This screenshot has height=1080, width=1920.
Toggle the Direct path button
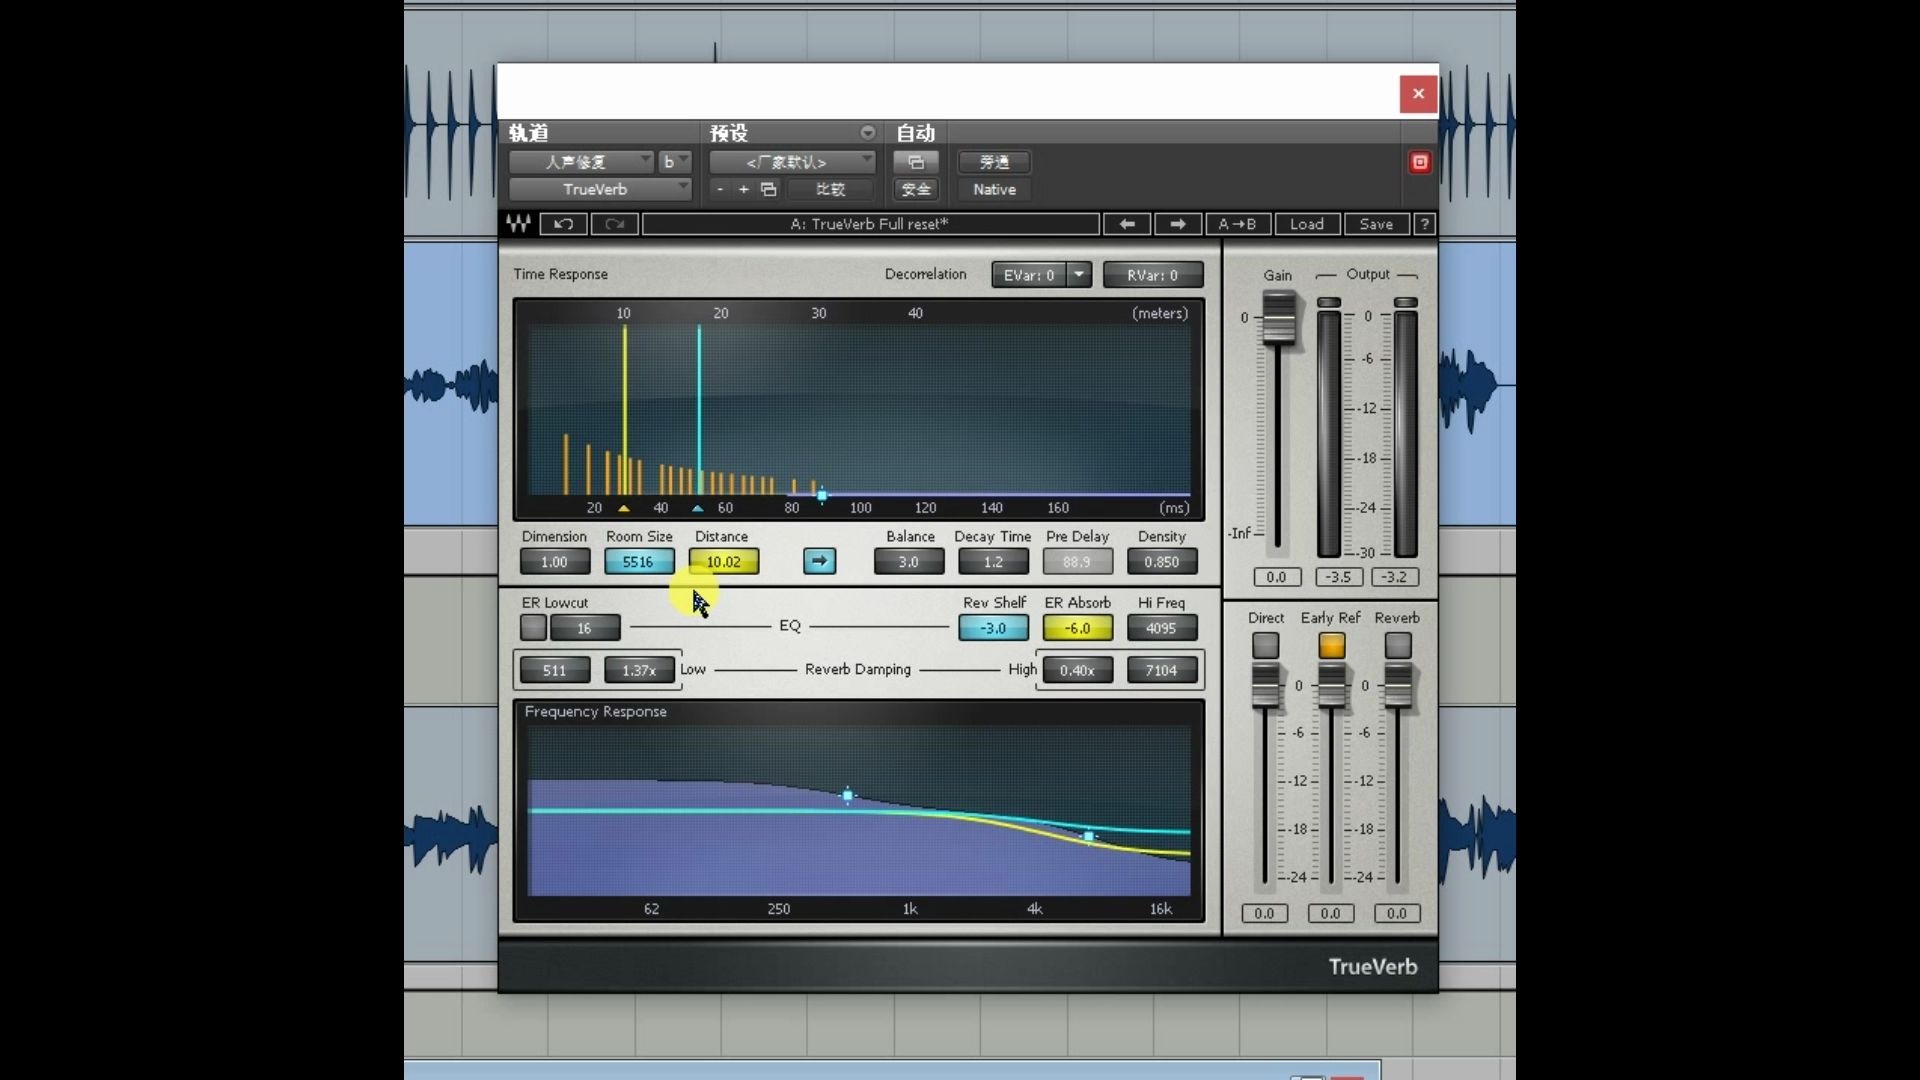tap(1265, 646)
